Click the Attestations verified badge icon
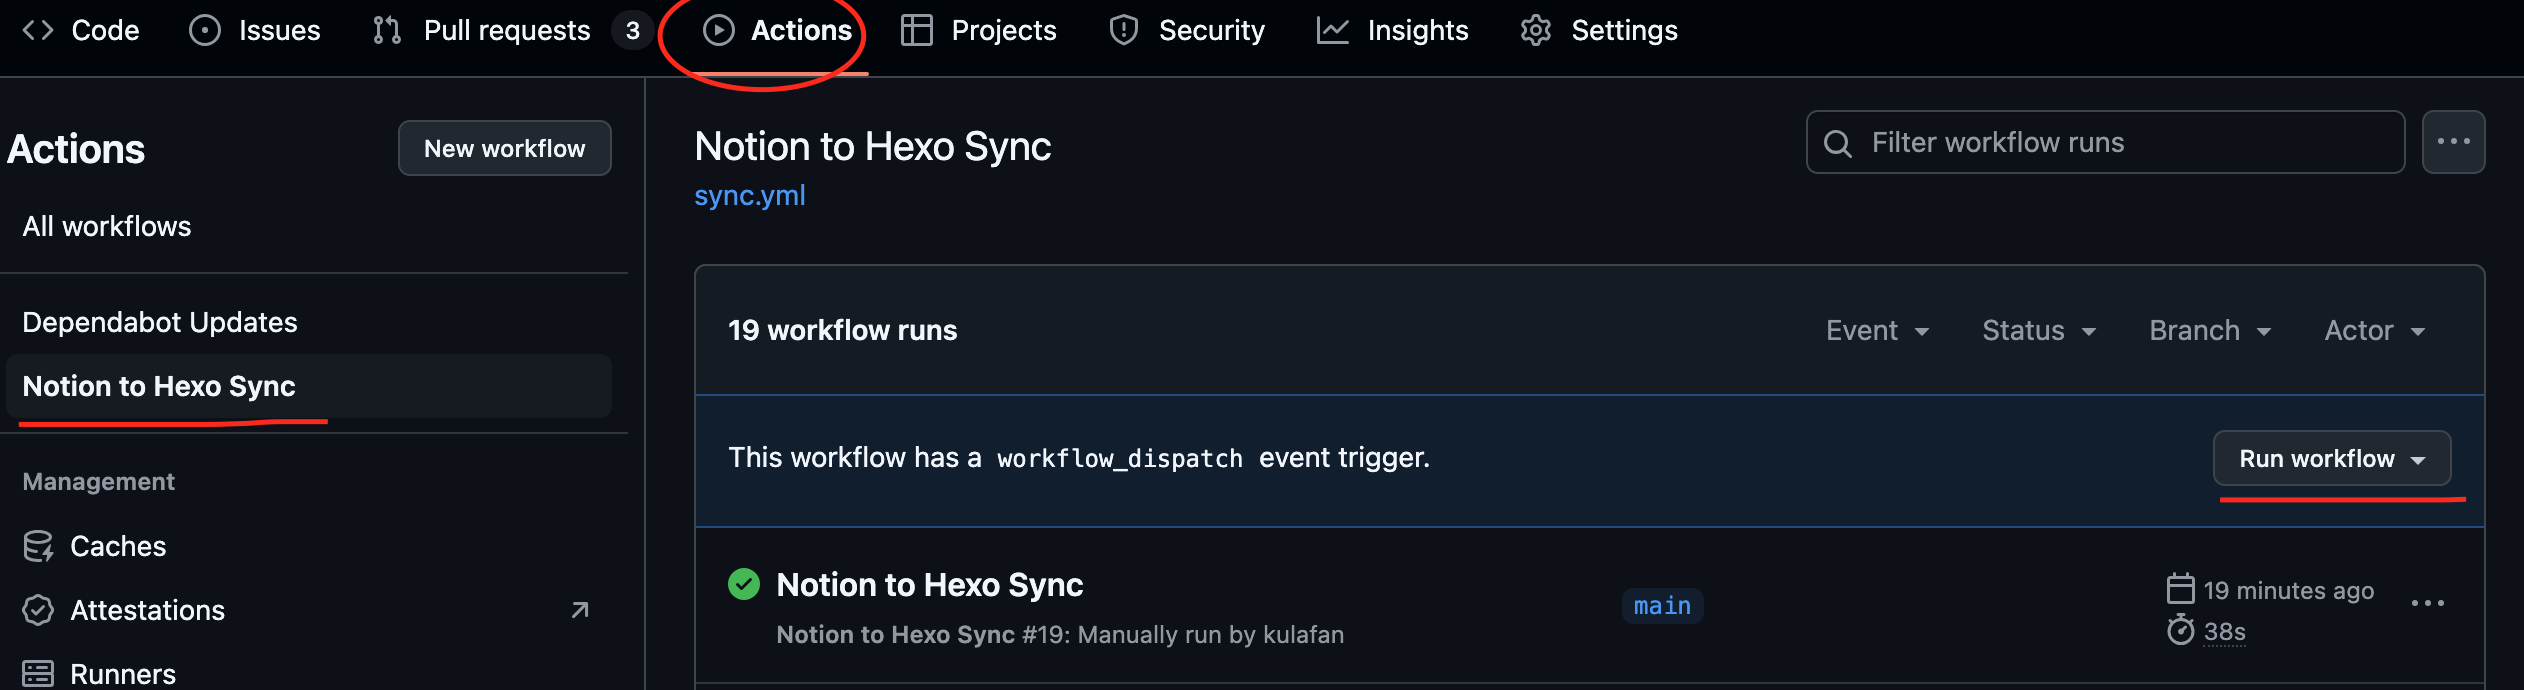The width and height of the screenshot is (2524, 690). point(38,611)
